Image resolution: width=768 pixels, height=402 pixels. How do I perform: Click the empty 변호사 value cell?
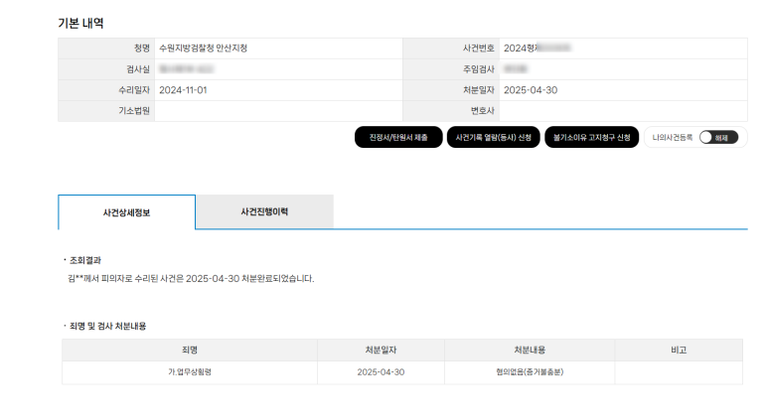[622, 111]
